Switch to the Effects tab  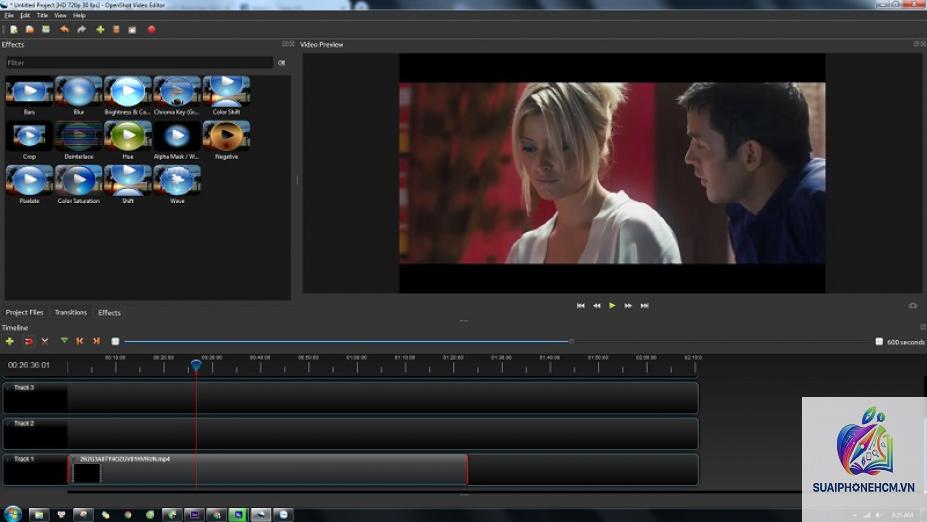(109, 312)
